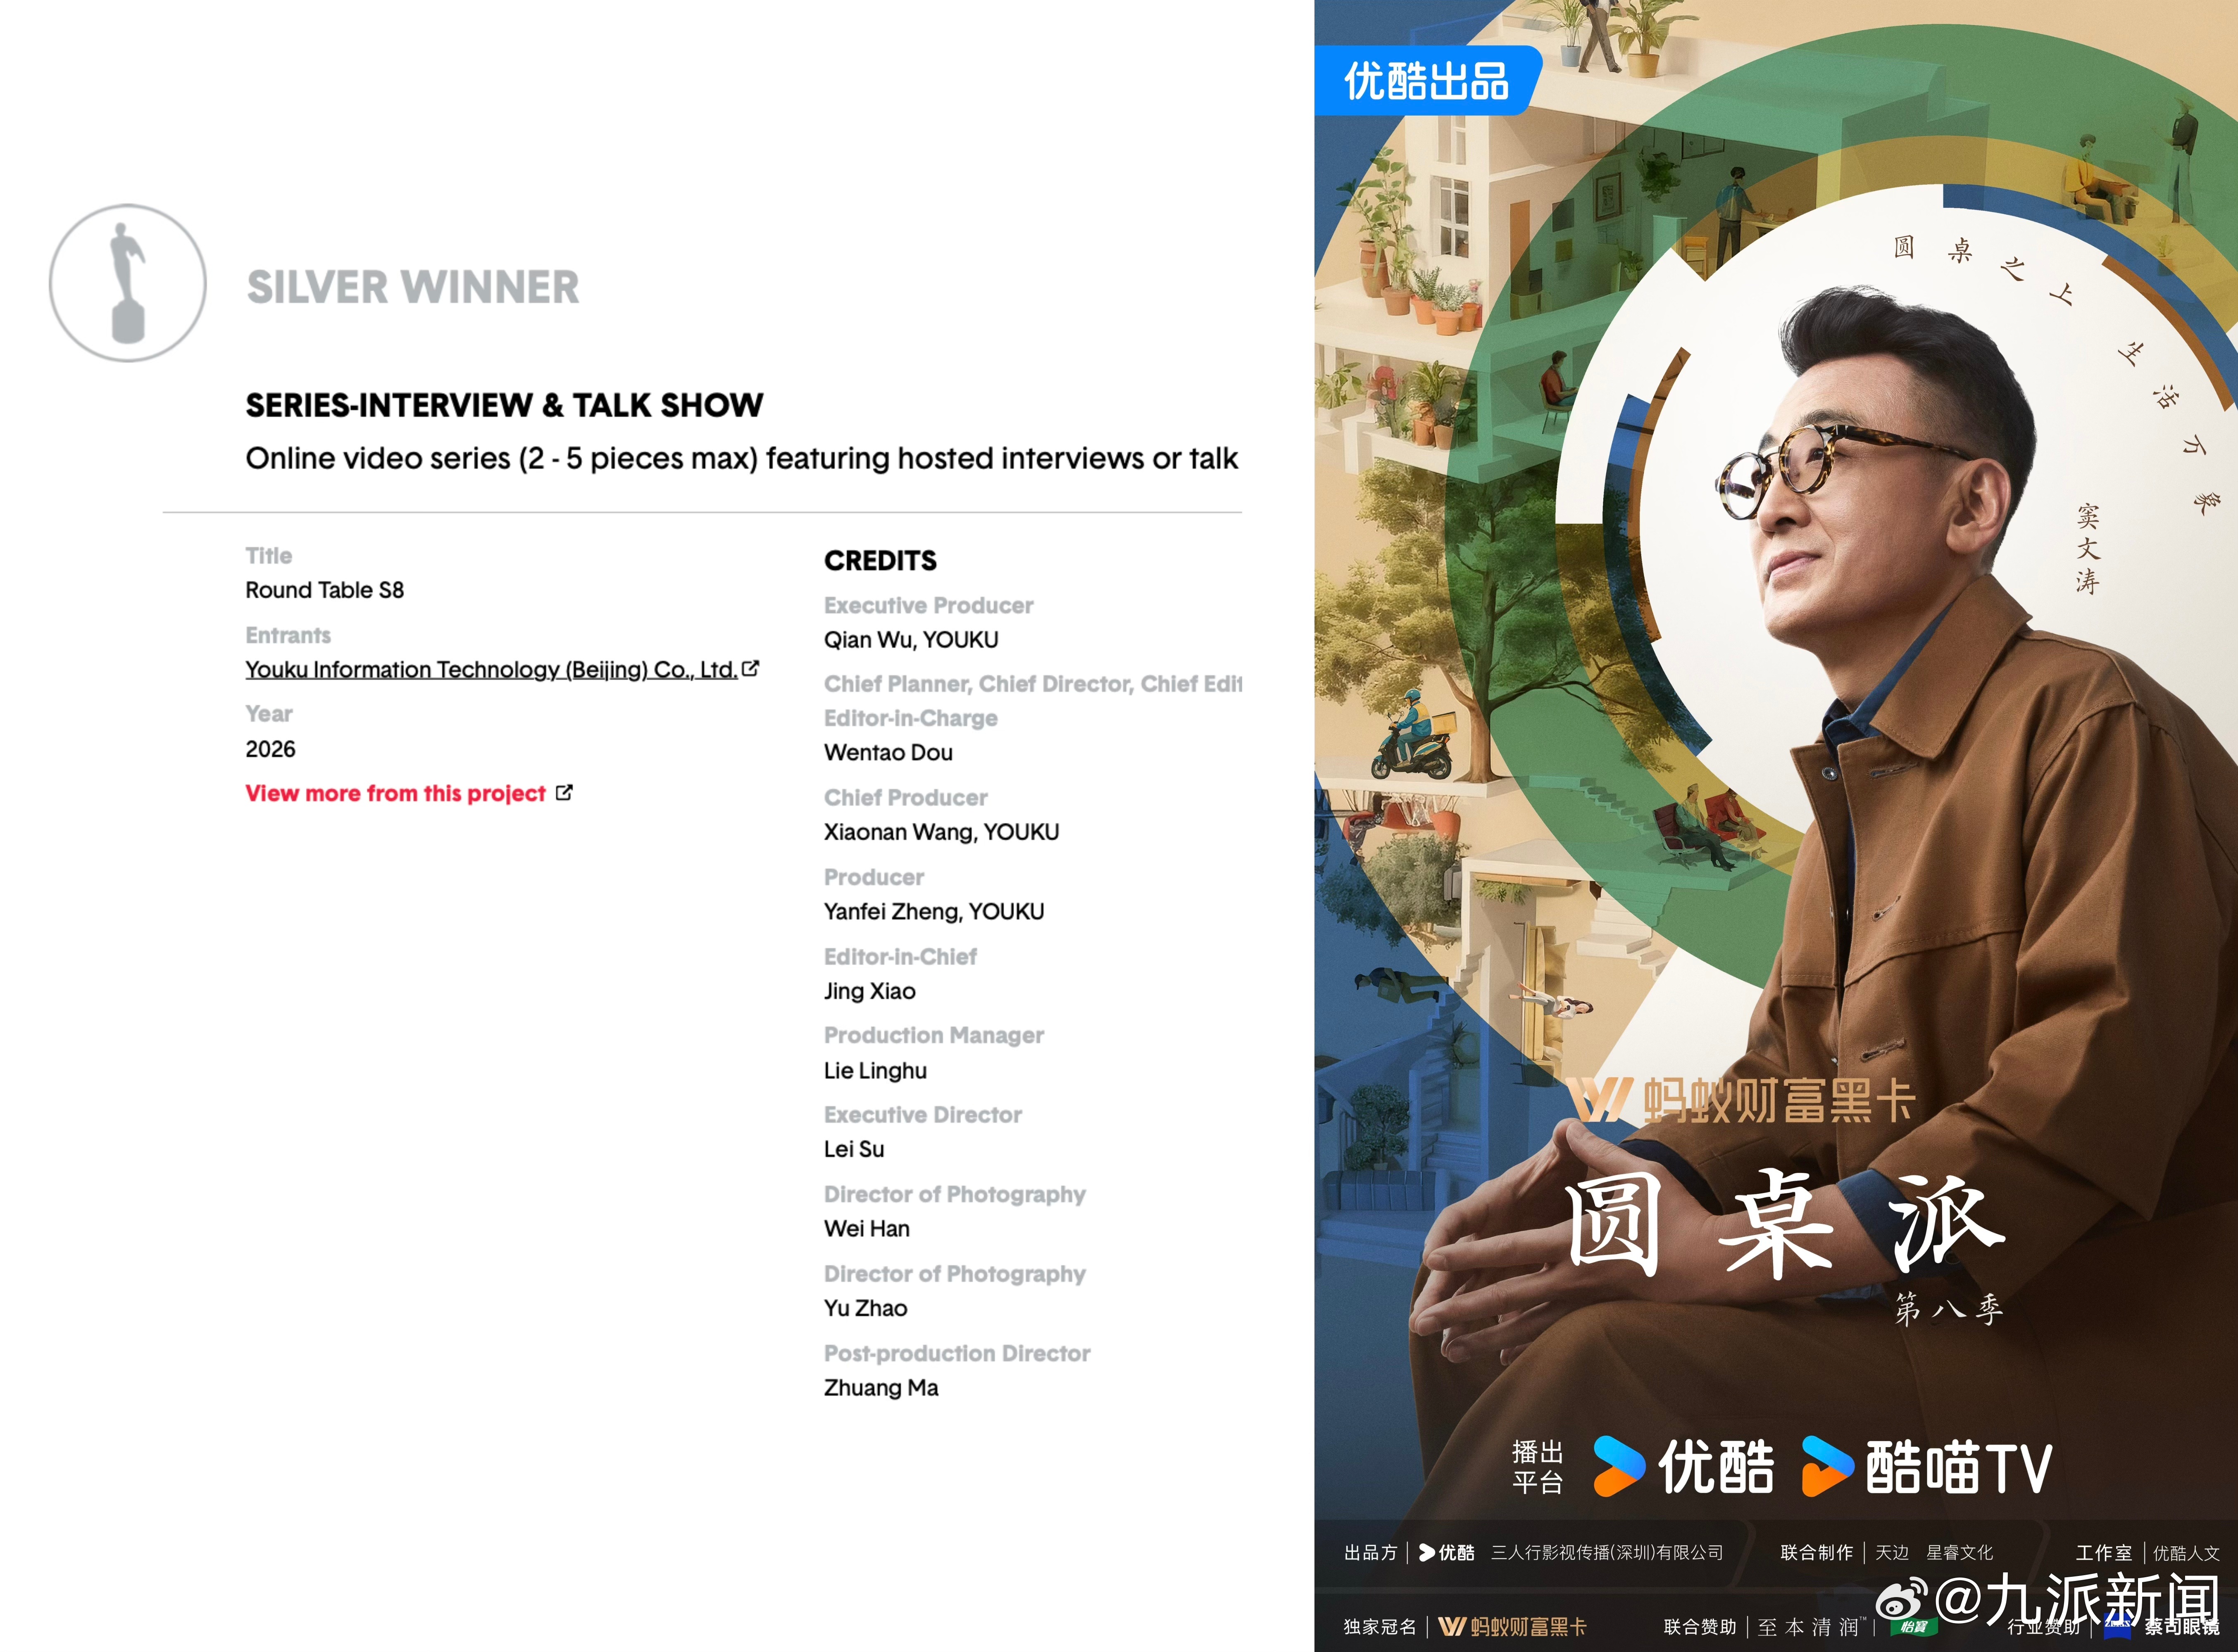Click credit name 'Zhuang Ma'
The width and height of the screenshot is (2238, 1652).
point(881,1388)
